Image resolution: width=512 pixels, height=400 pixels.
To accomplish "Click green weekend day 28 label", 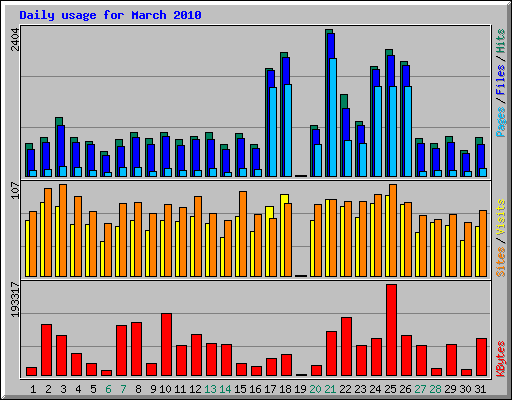I will point(435,389).
